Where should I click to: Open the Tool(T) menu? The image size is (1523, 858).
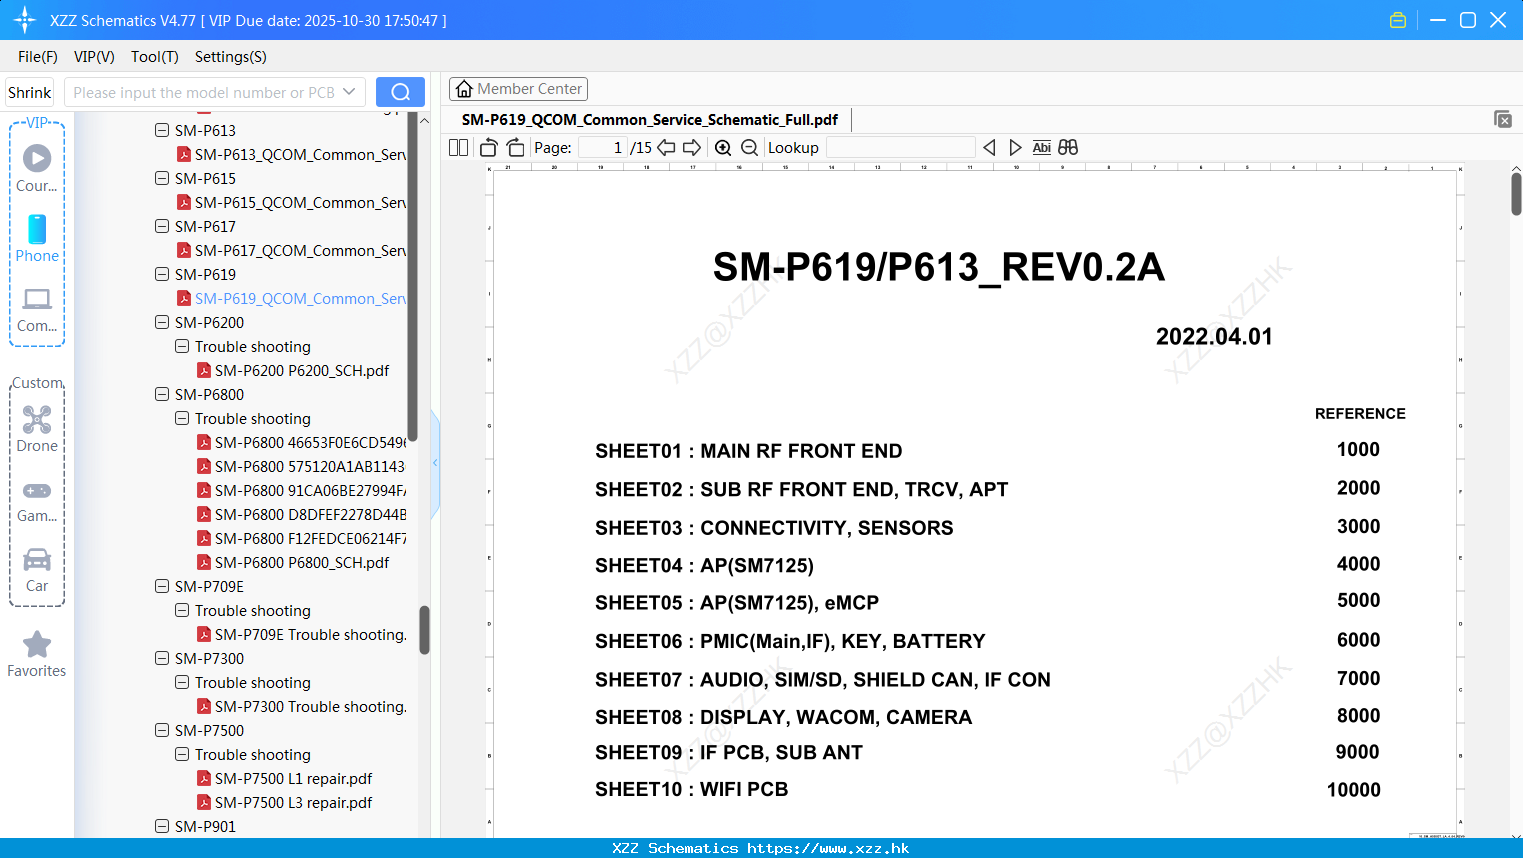pos(155,57)
